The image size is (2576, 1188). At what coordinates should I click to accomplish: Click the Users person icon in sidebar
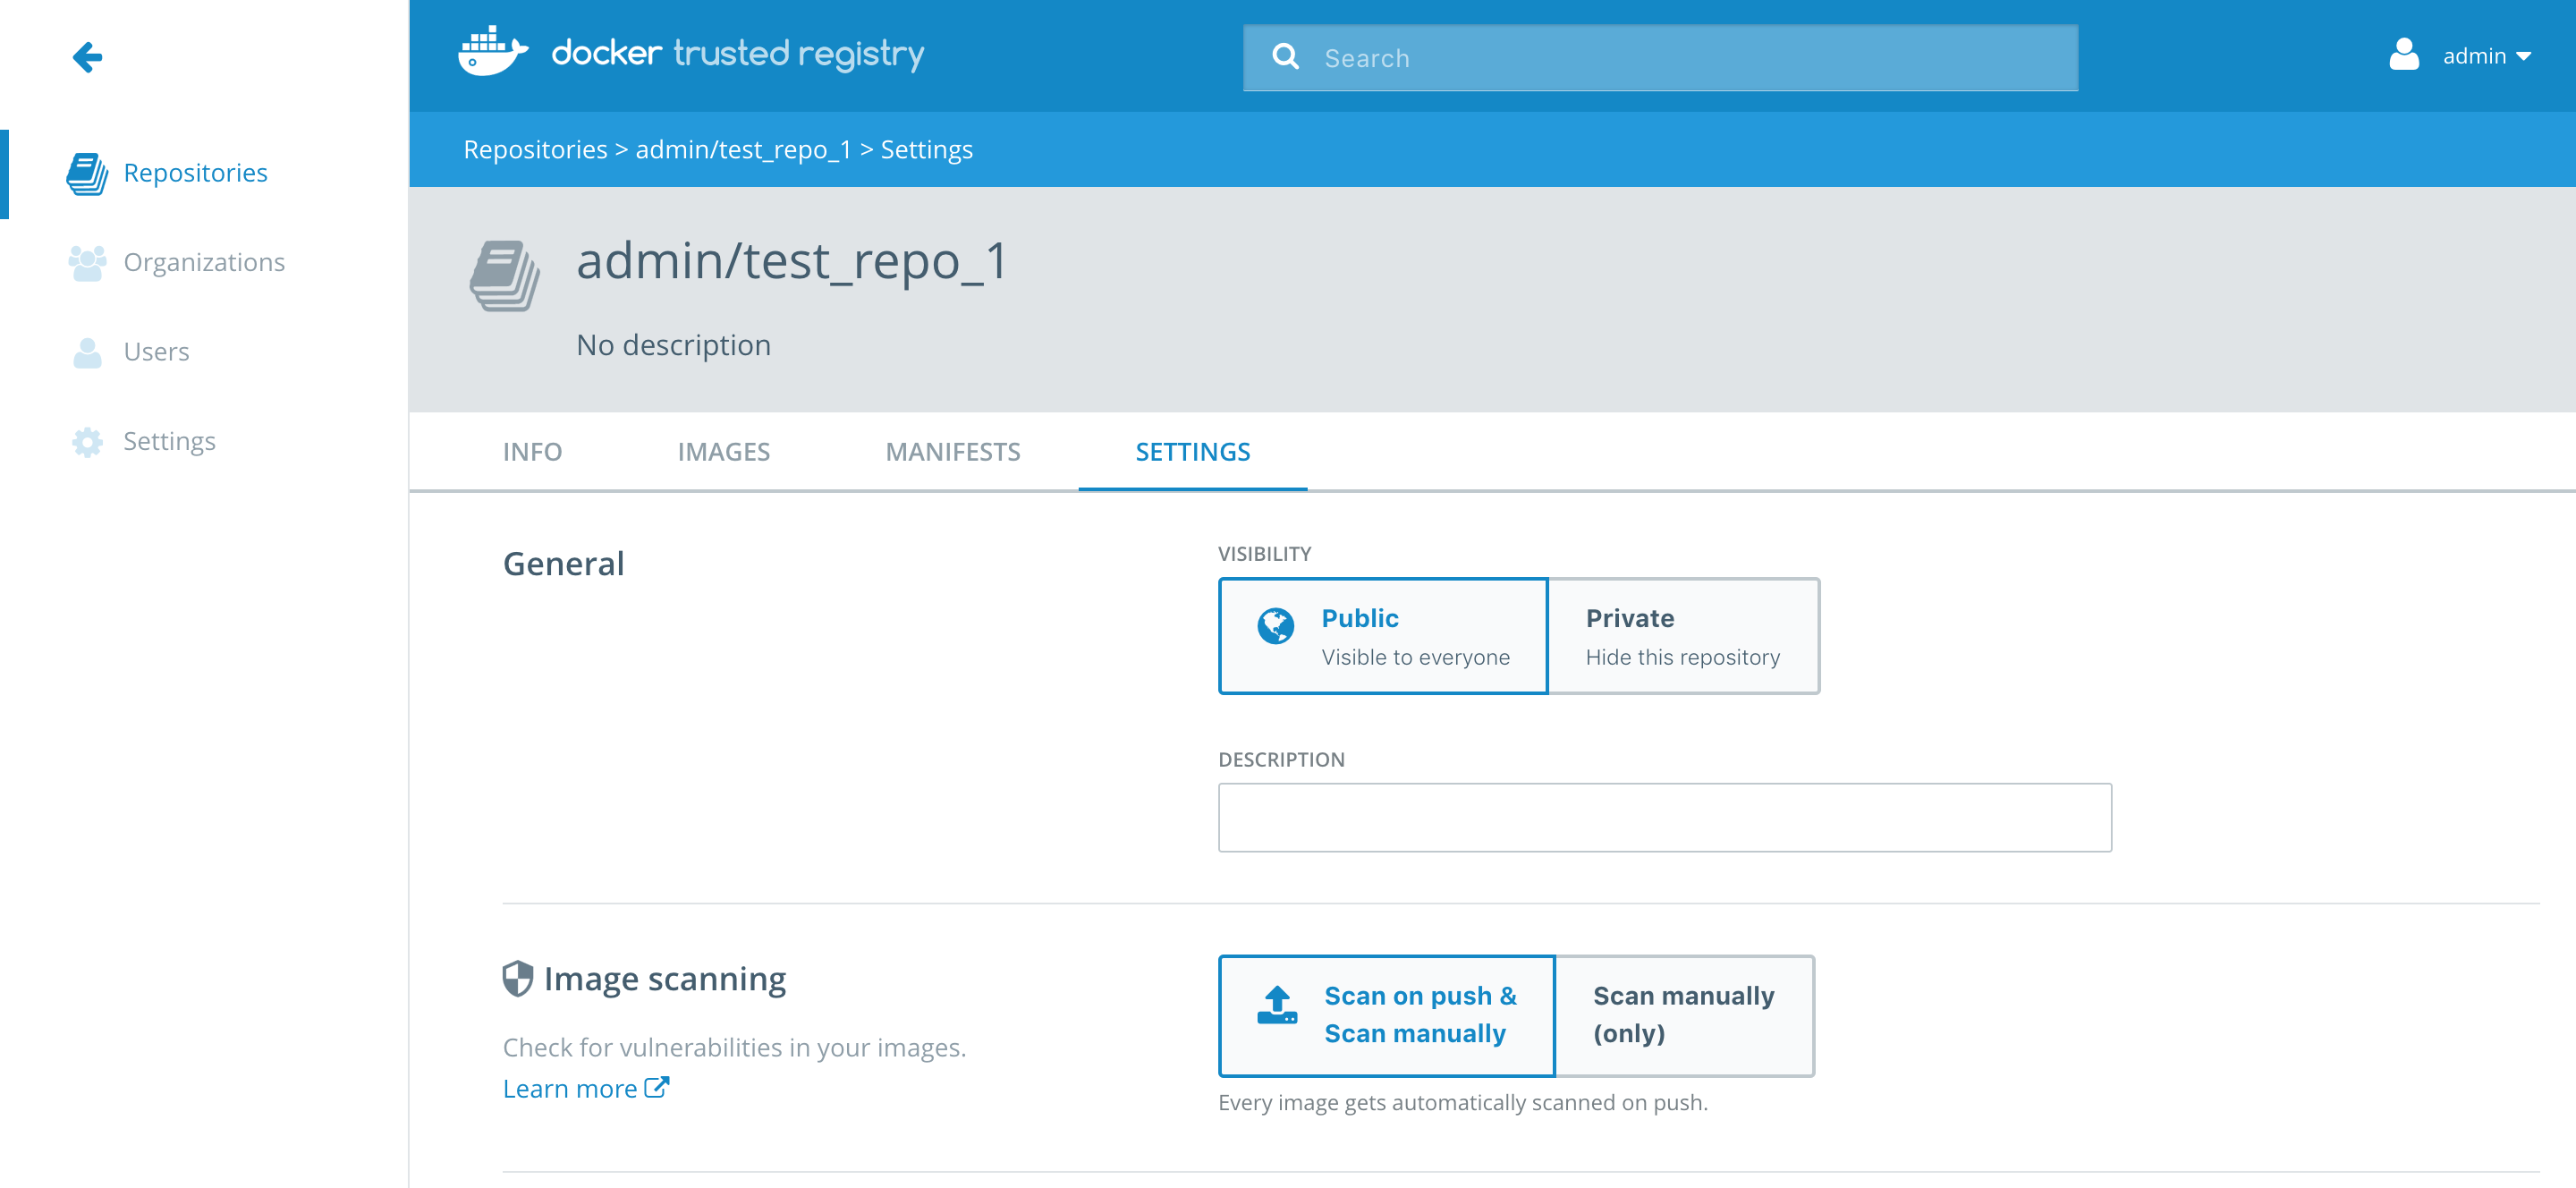tap(88, 352)
